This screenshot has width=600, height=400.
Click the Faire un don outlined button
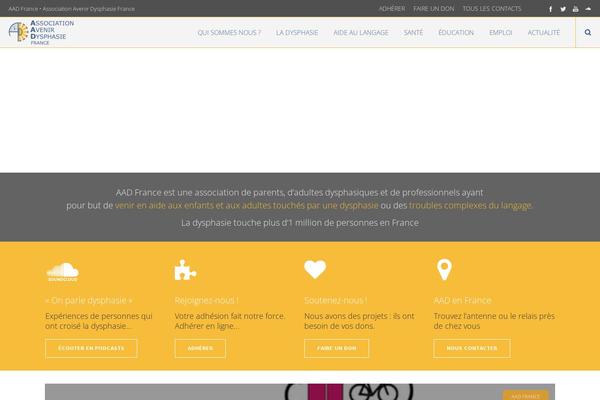pyautogui.click(x=337, y=348)
